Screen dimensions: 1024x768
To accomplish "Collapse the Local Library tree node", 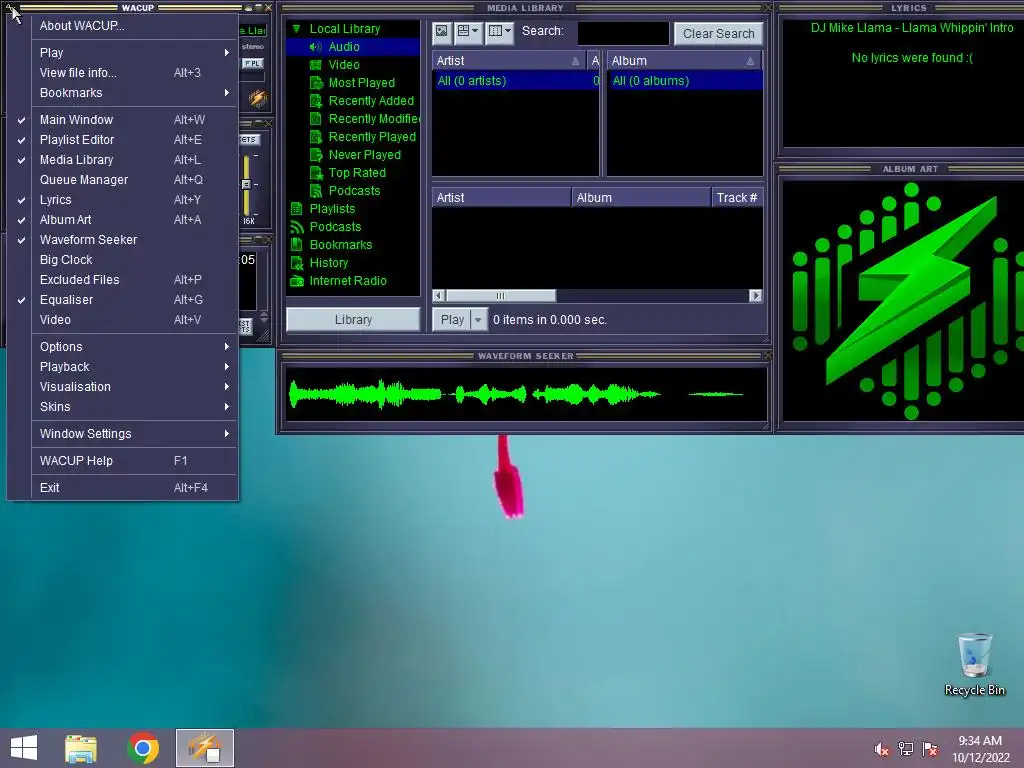I will tap(296, 29).
